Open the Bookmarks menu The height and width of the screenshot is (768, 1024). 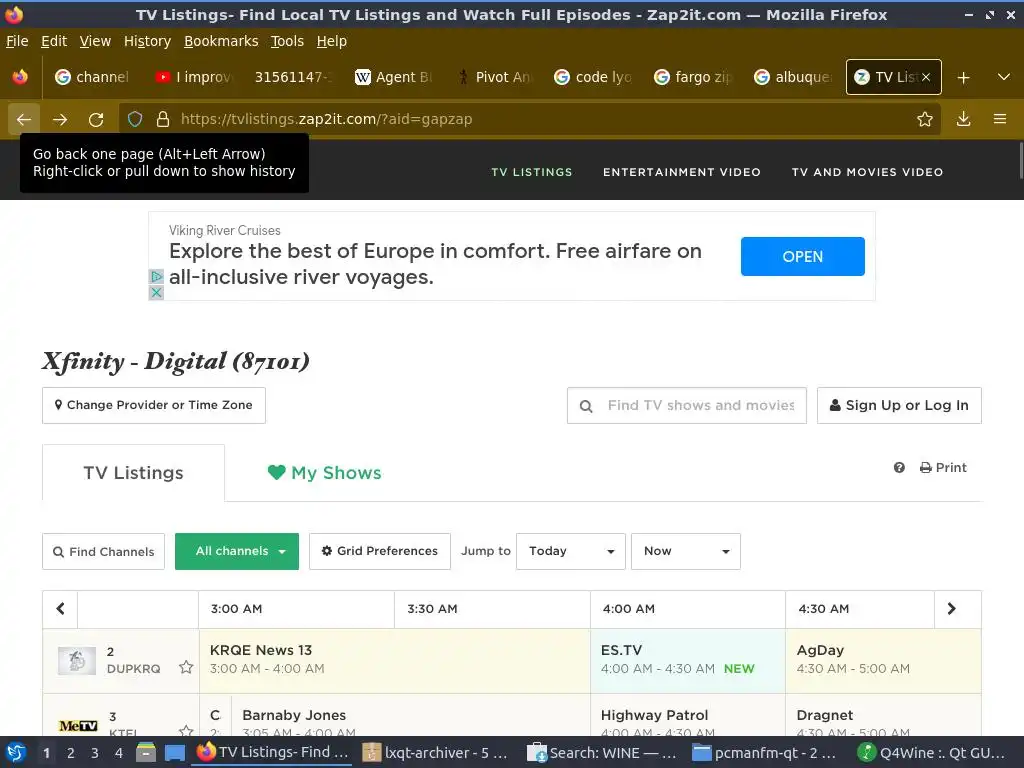pyautogui.click(x=221, y=41)
